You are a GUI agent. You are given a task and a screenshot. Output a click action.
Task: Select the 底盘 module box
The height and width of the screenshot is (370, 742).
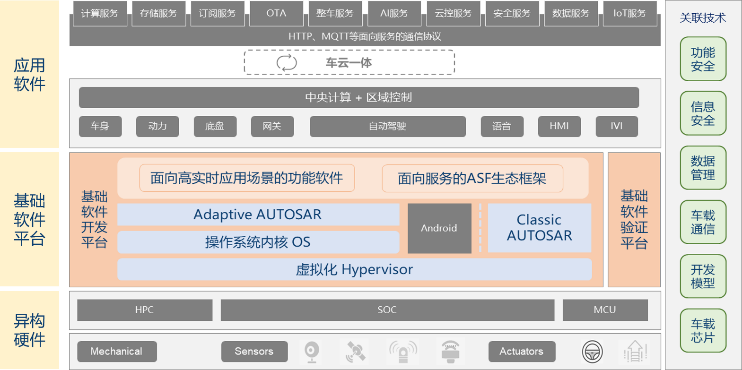(x=215, y=126)
